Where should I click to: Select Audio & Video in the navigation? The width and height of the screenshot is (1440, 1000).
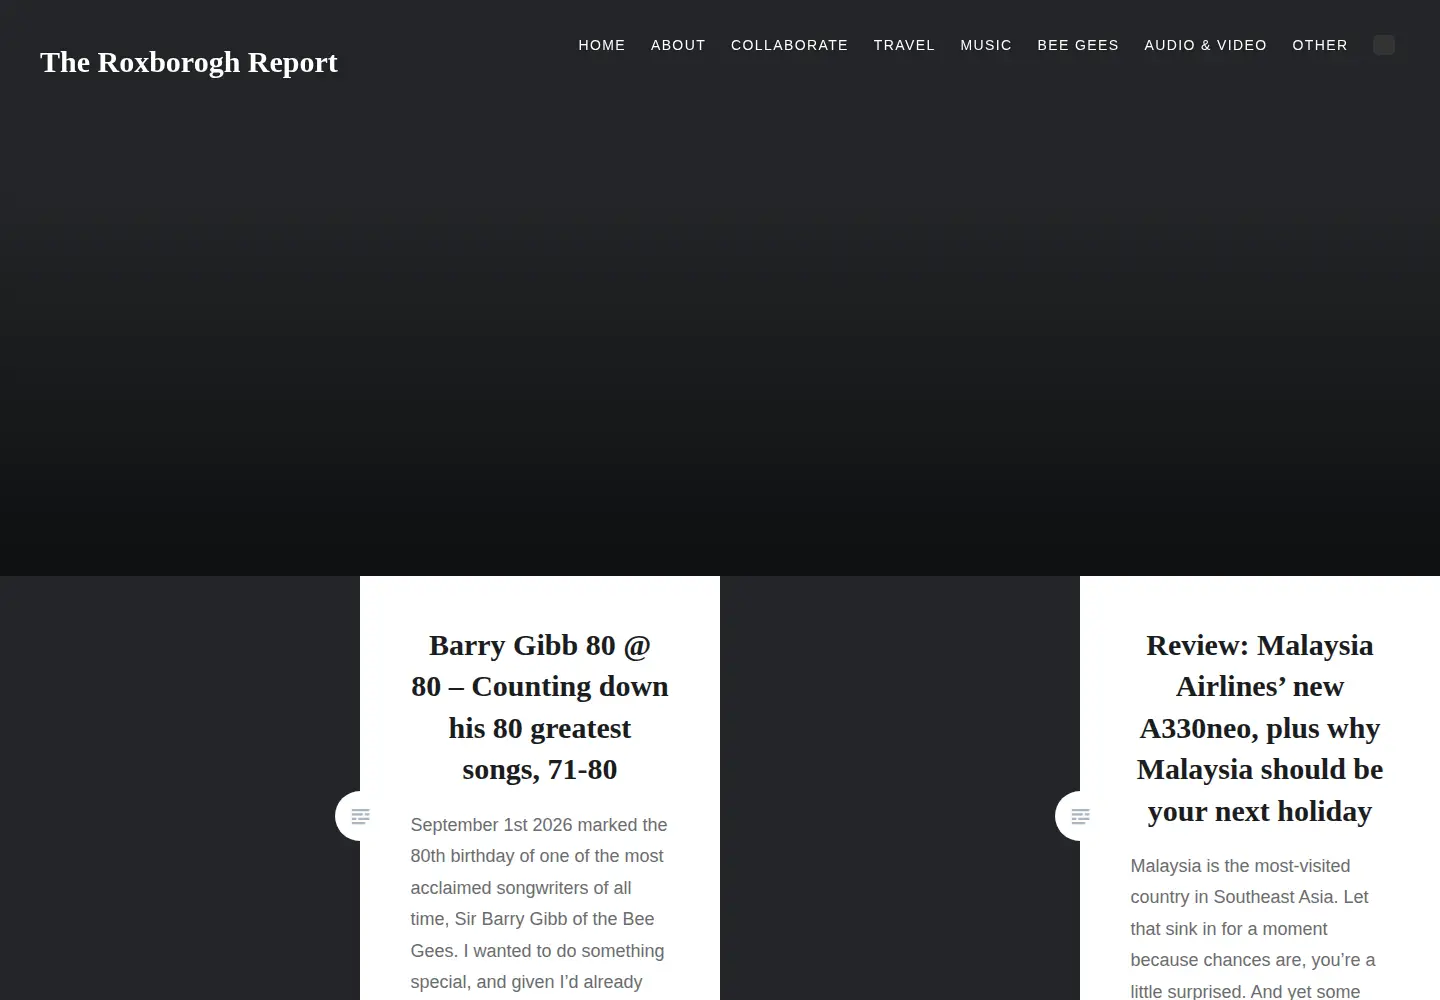point(1205,45)
